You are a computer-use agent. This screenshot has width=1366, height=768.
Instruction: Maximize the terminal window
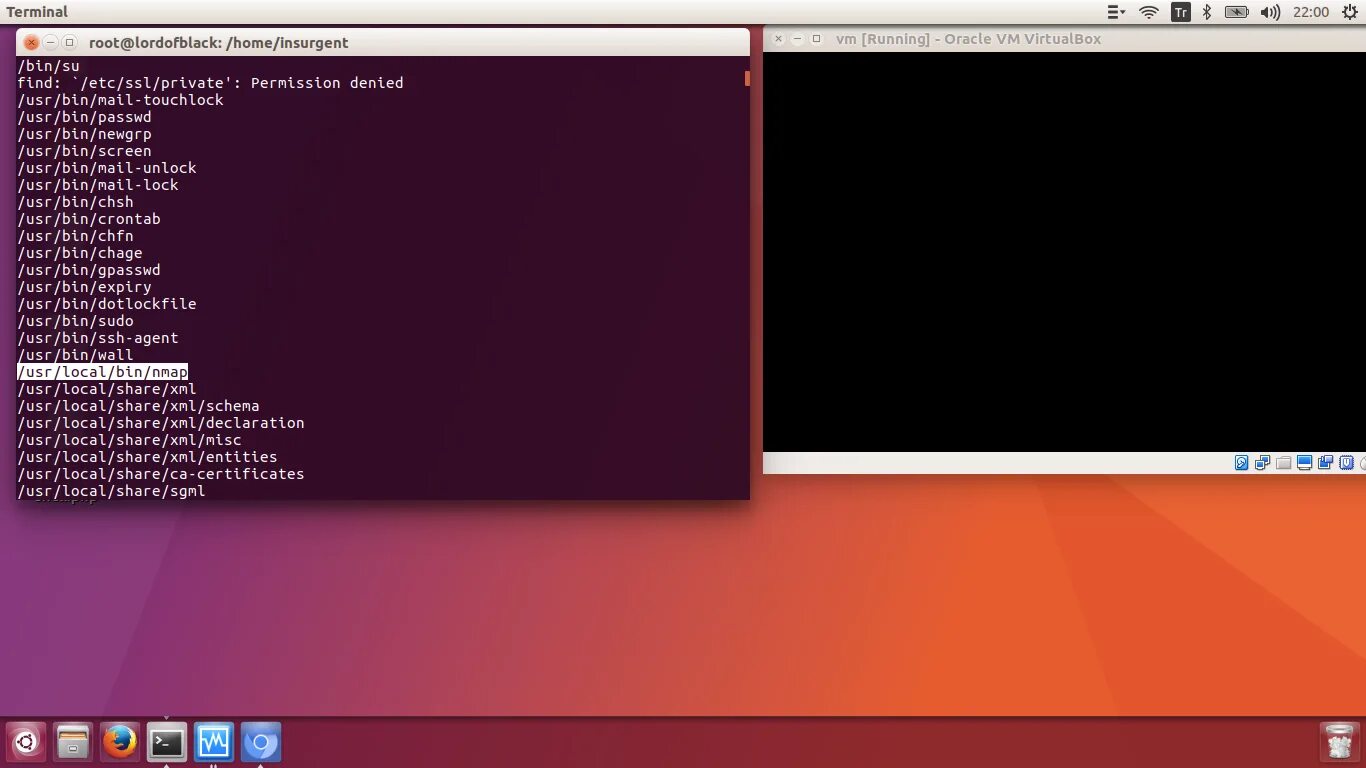pyautogui.click(x=69, y=42)
